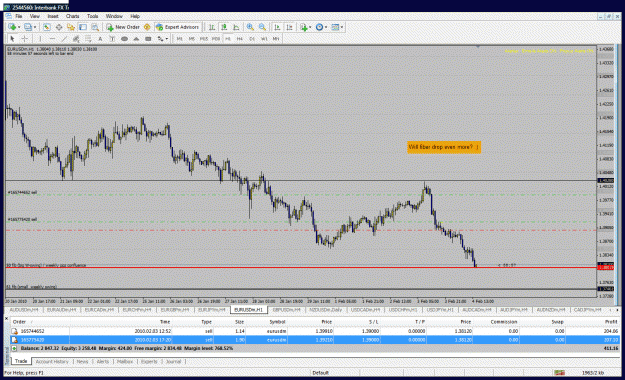This screenshot has width=625, height=380.
Task: Open the Profiles toolbar icon
Action: (28, 27)
